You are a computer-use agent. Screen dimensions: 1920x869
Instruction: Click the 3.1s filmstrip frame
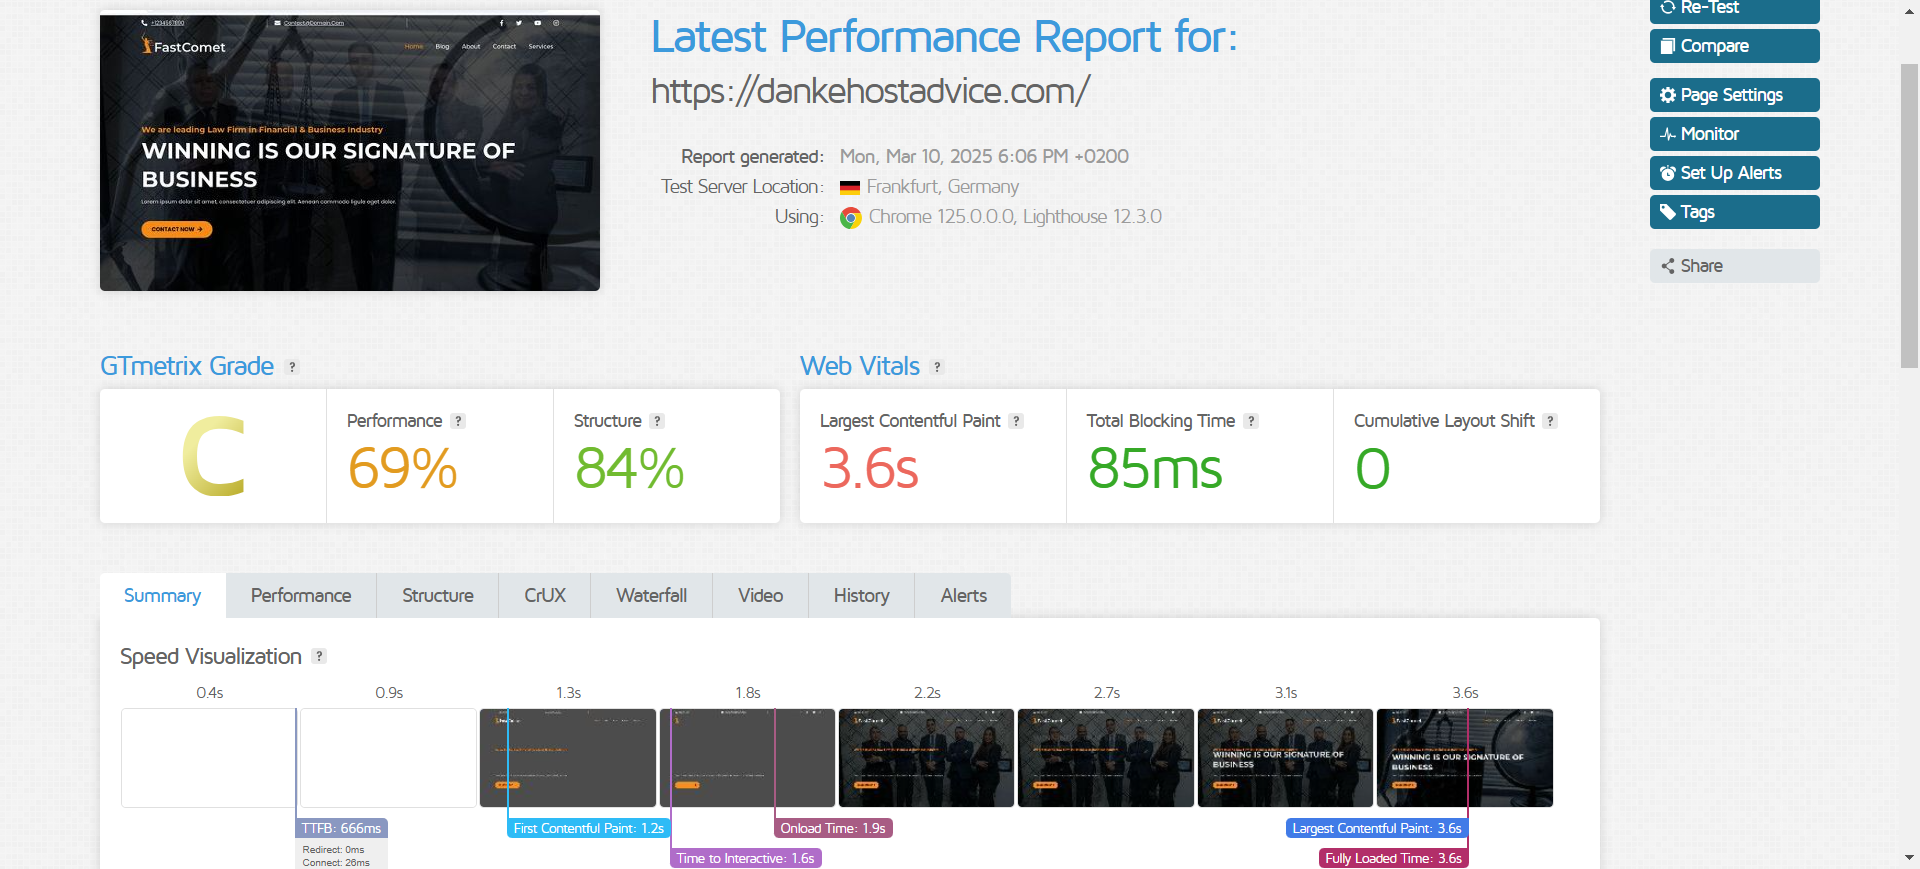tap(1285, 758)
